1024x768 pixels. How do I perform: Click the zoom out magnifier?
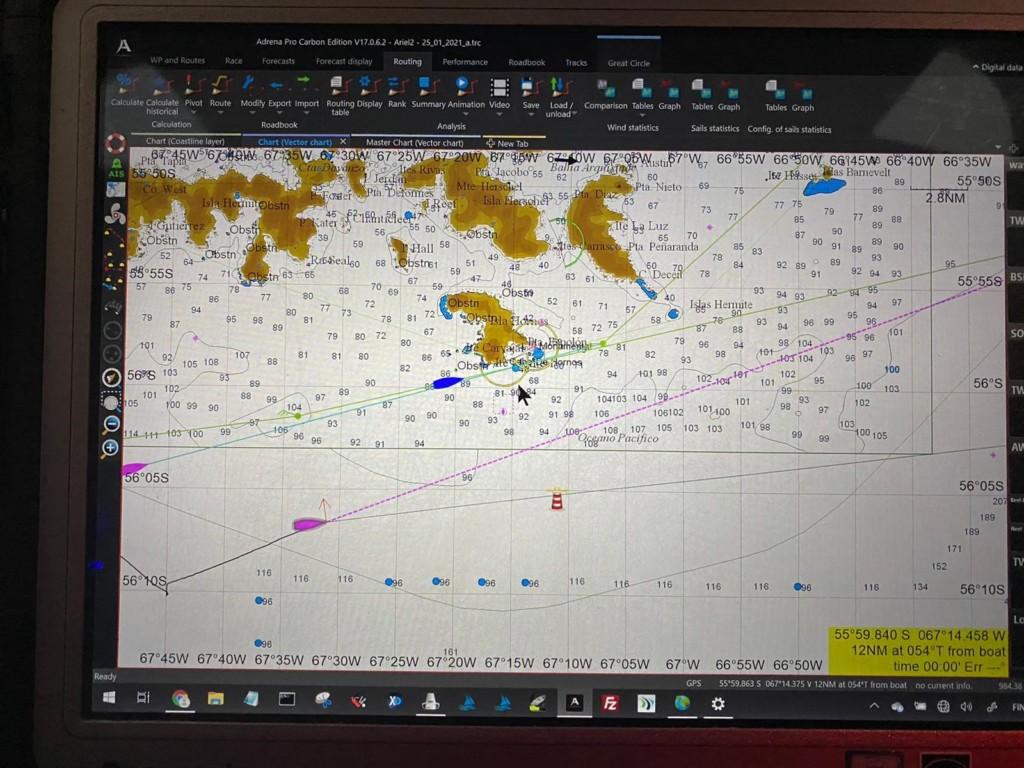click(111, 424)
